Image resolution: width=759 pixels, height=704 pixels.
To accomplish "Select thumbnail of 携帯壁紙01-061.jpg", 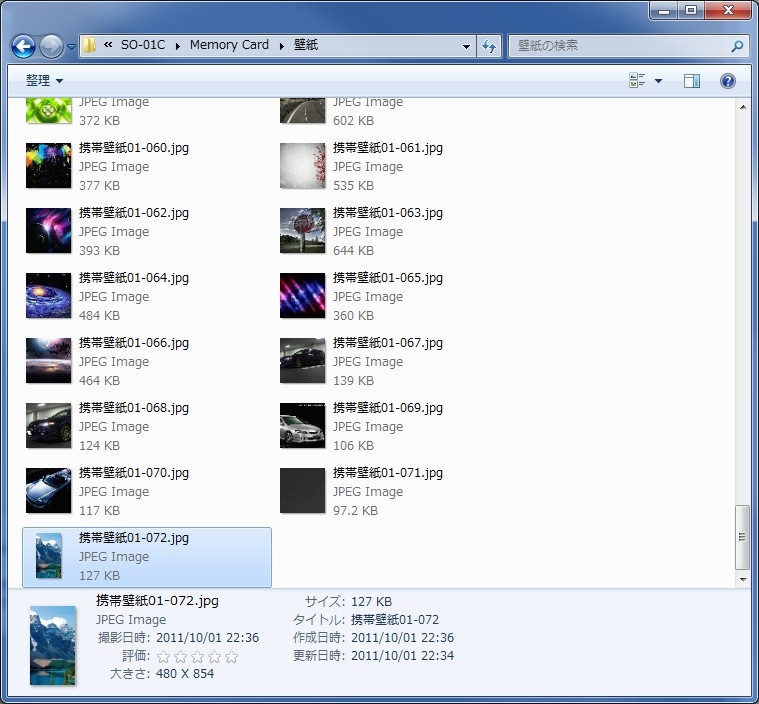I will pos(303,166).
